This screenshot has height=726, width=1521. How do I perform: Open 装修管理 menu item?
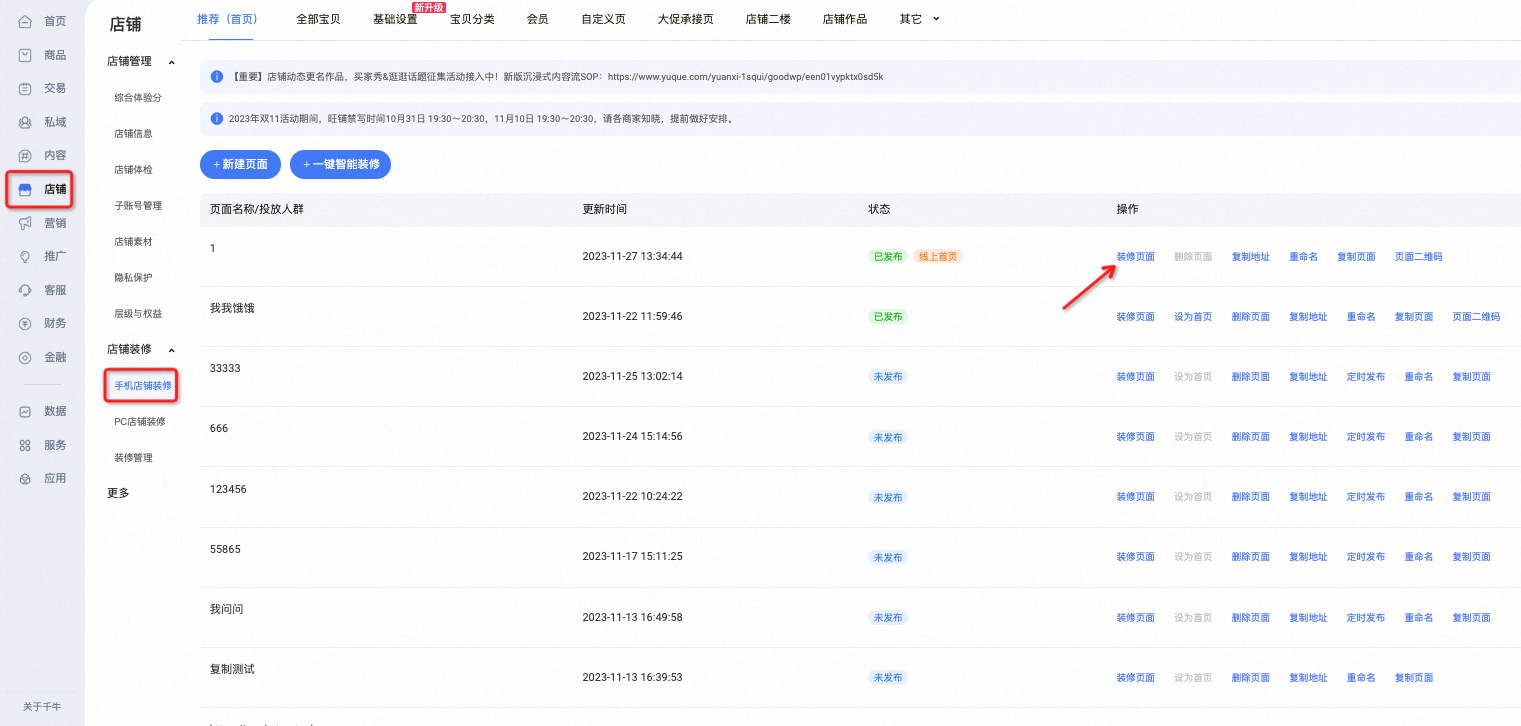pos(133,458)
